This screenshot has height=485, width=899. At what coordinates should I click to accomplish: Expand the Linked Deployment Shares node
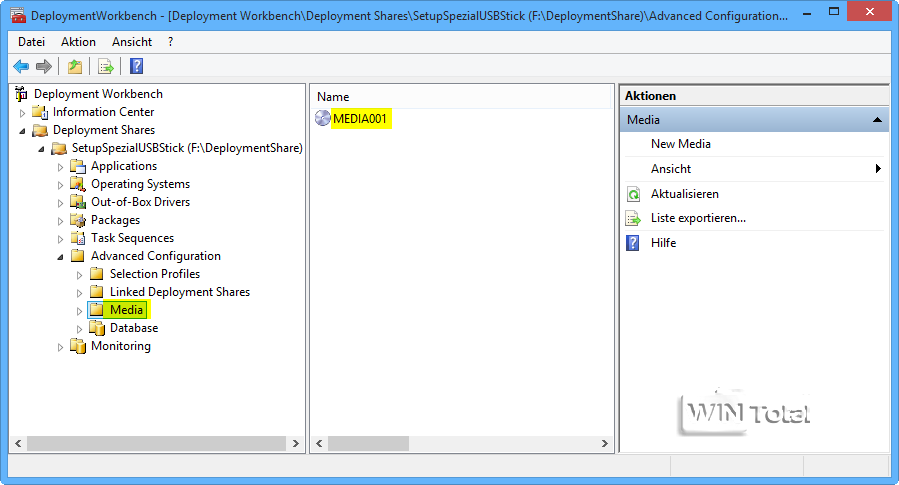[x=79, y=293]
